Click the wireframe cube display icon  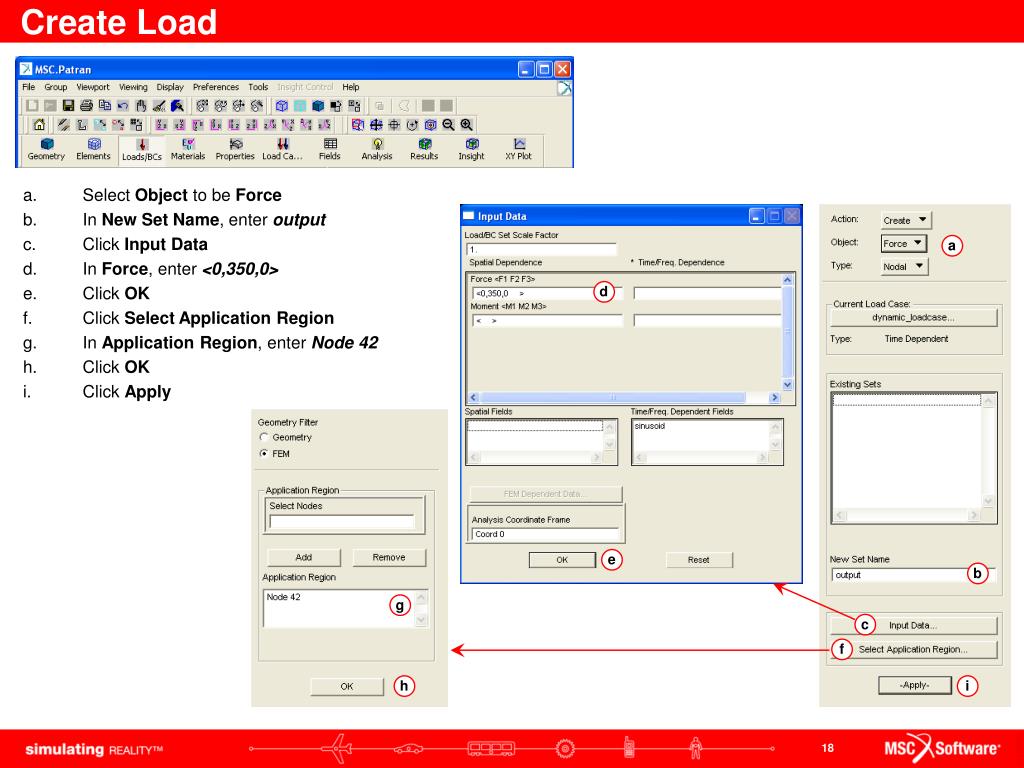[282, 105]
